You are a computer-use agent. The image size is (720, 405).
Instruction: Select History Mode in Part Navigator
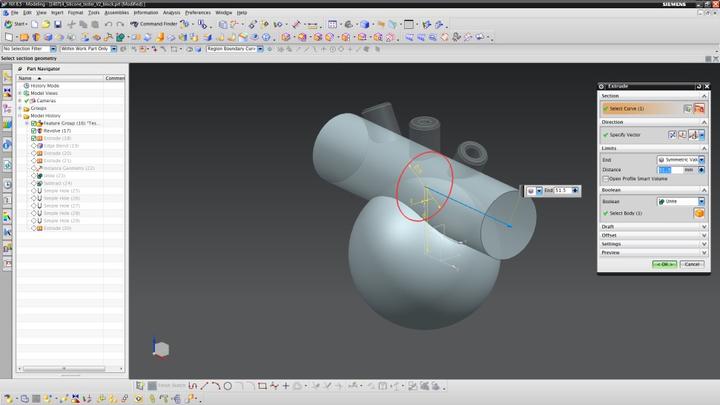[x=45, y=86]
